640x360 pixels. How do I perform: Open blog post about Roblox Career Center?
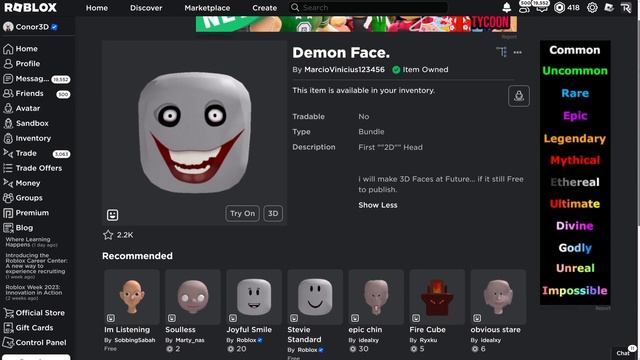pos(36,266)
